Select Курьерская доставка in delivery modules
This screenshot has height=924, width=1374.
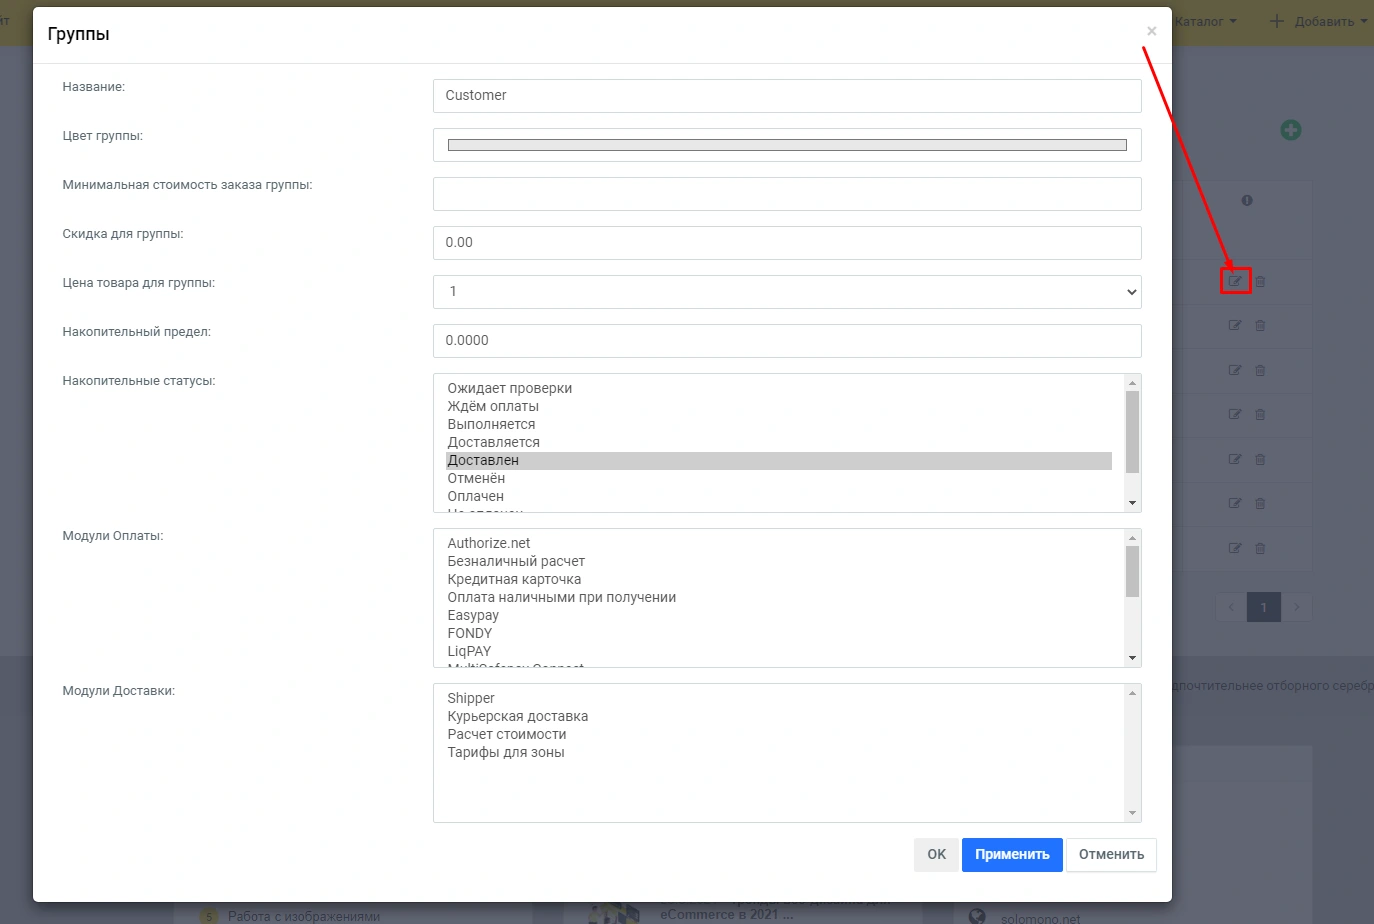click(517, 716)
